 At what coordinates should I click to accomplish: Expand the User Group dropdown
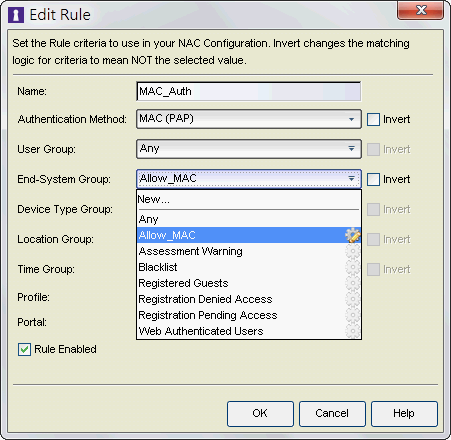[249, 149]
